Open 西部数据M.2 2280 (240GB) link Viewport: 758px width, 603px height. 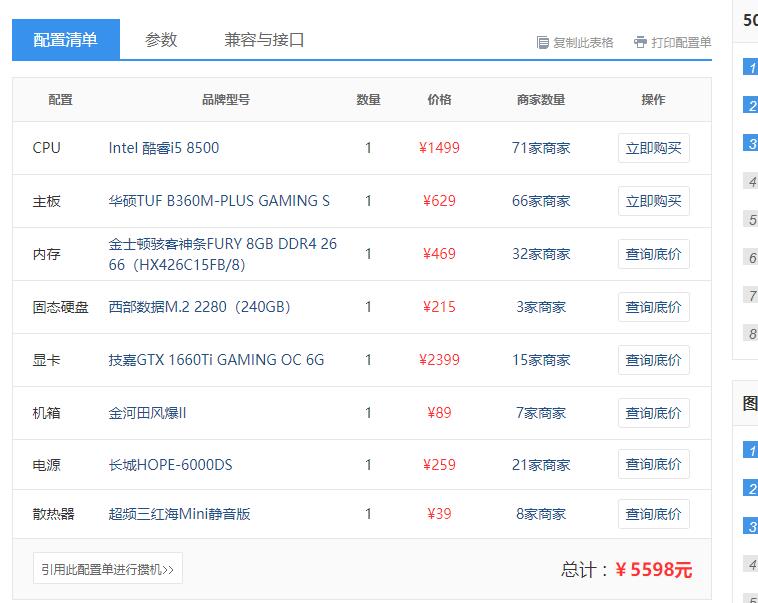tap(199, 307)
